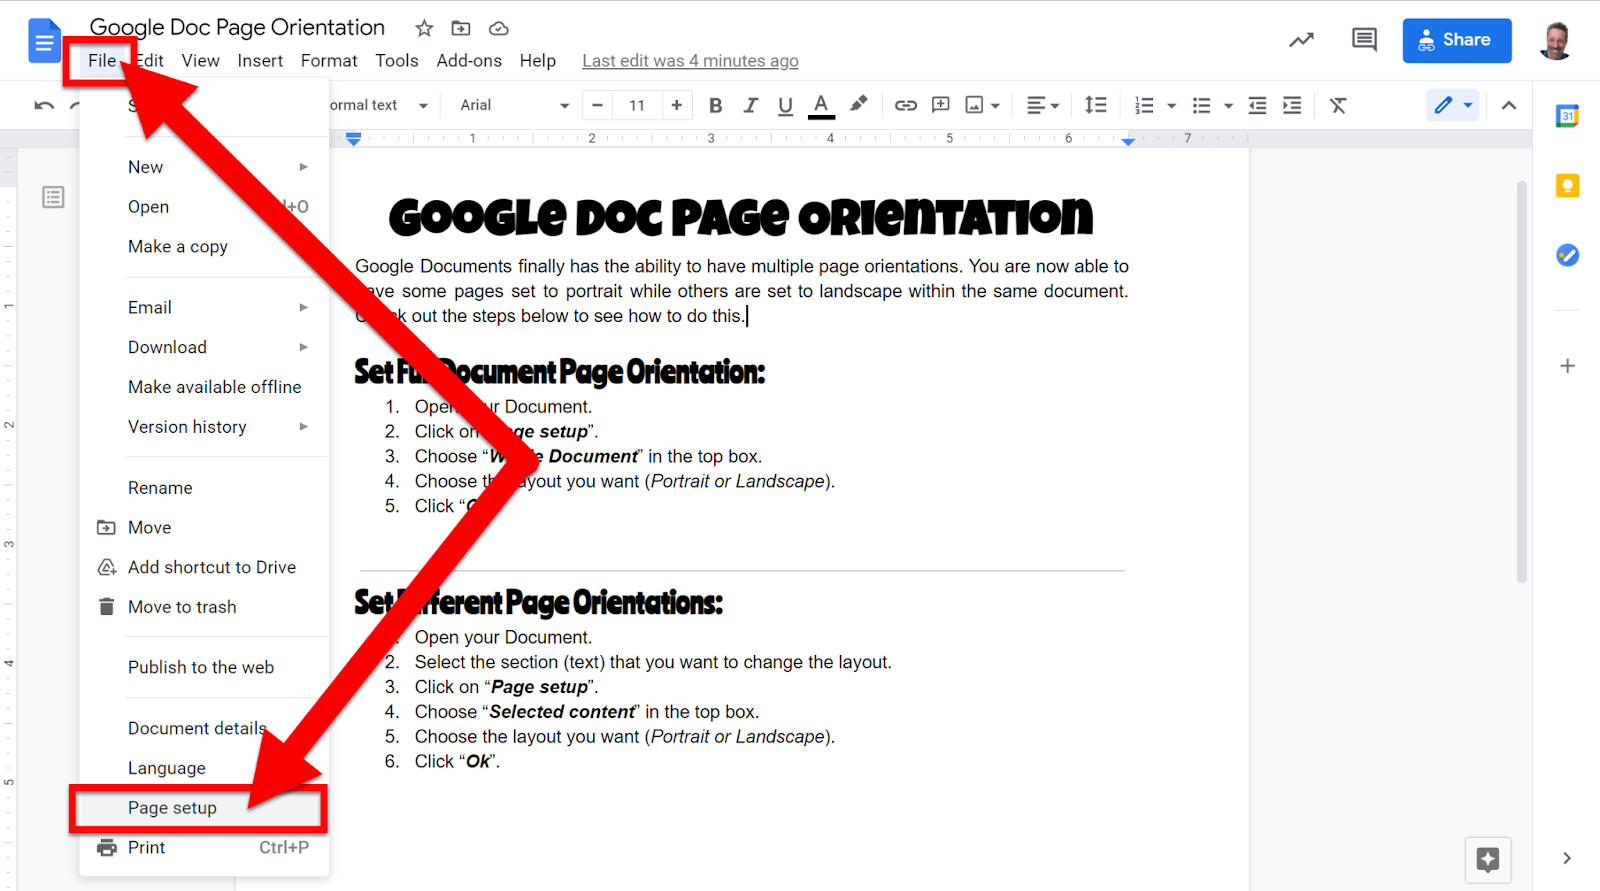Open text color picker

click(x=821, y=105)
